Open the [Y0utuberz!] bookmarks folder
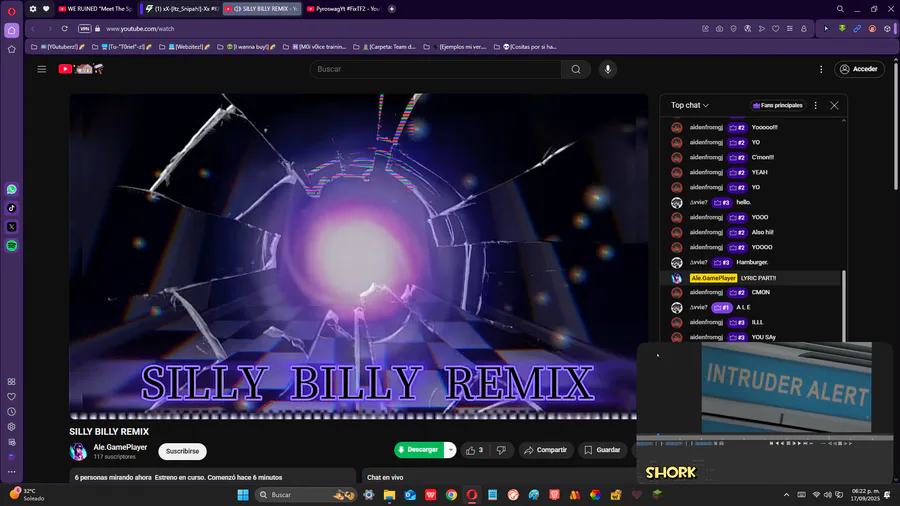Viewport: 900px width, 506px height. click(x=58, y=47)
